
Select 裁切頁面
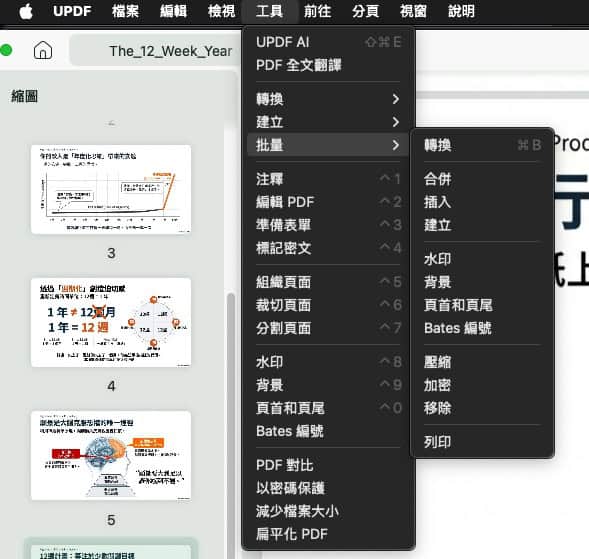point(328,305)
